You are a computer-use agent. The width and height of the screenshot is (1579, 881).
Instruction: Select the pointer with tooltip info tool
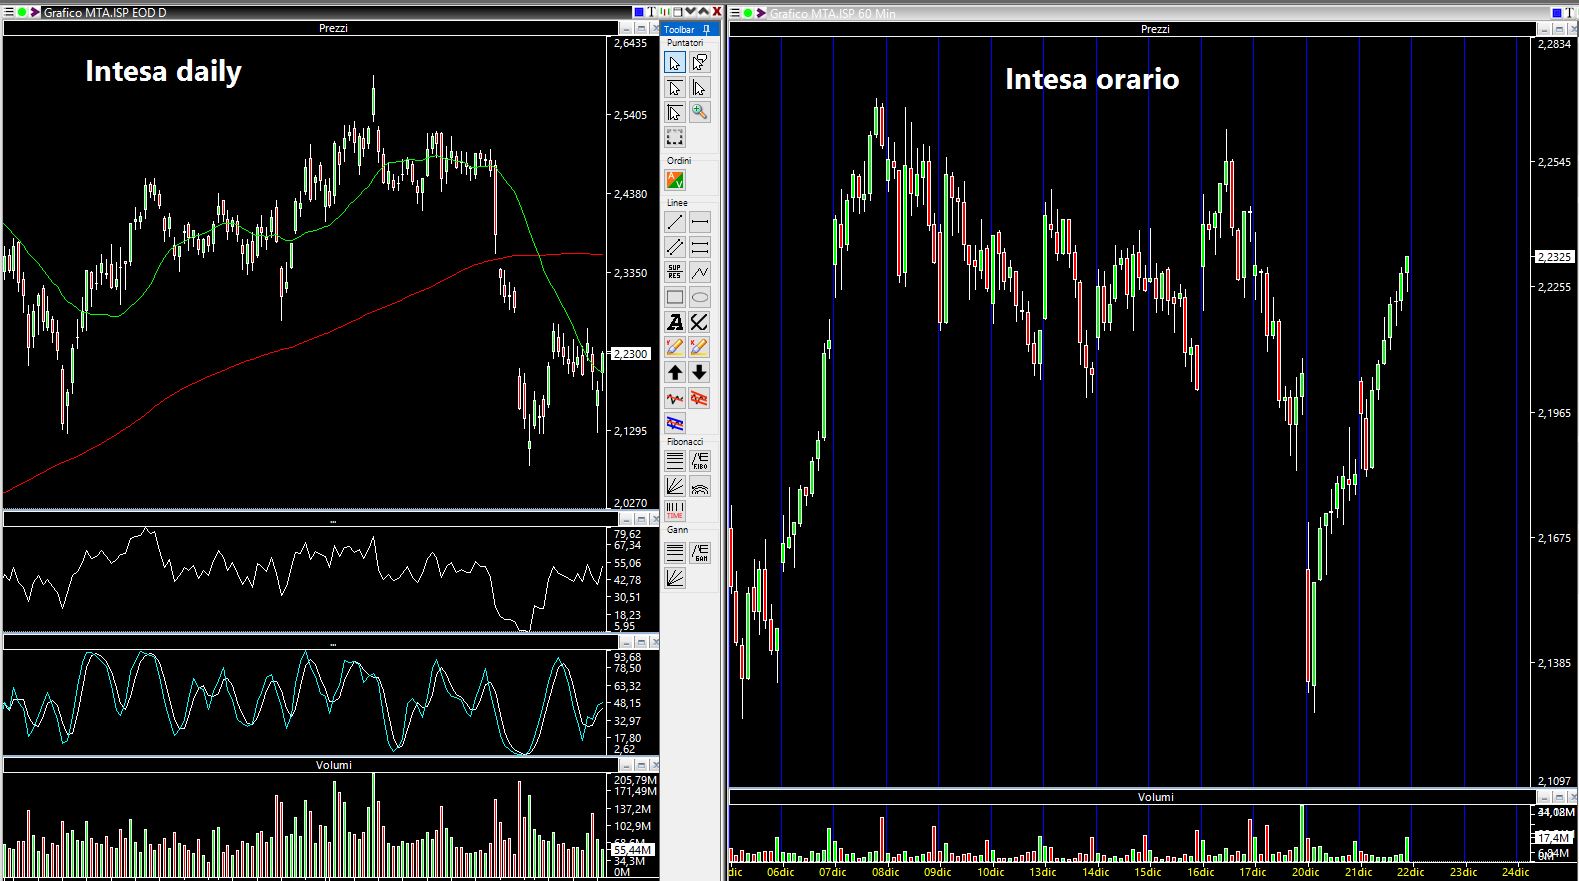pyautogui.click(x=700, y=63)
